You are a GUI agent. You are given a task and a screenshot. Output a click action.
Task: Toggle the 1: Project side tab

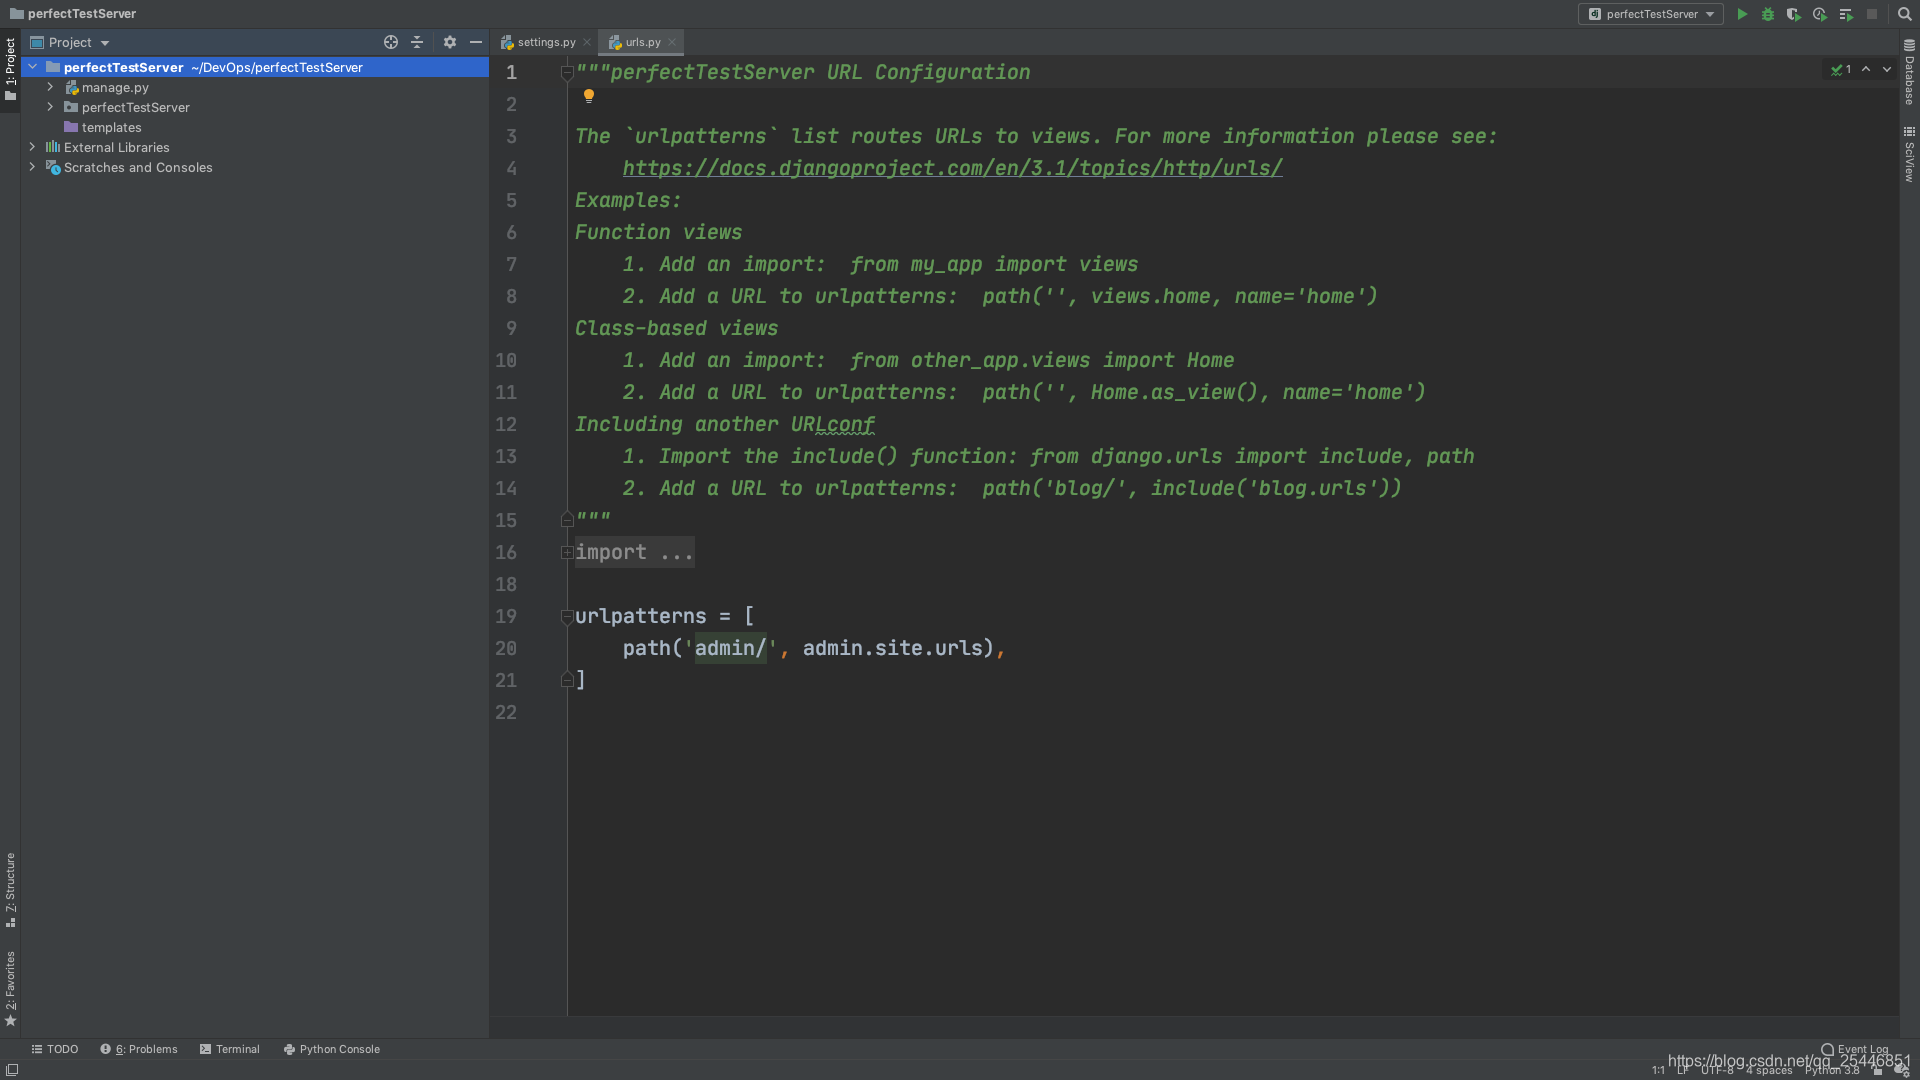click(x=10, y=70)
